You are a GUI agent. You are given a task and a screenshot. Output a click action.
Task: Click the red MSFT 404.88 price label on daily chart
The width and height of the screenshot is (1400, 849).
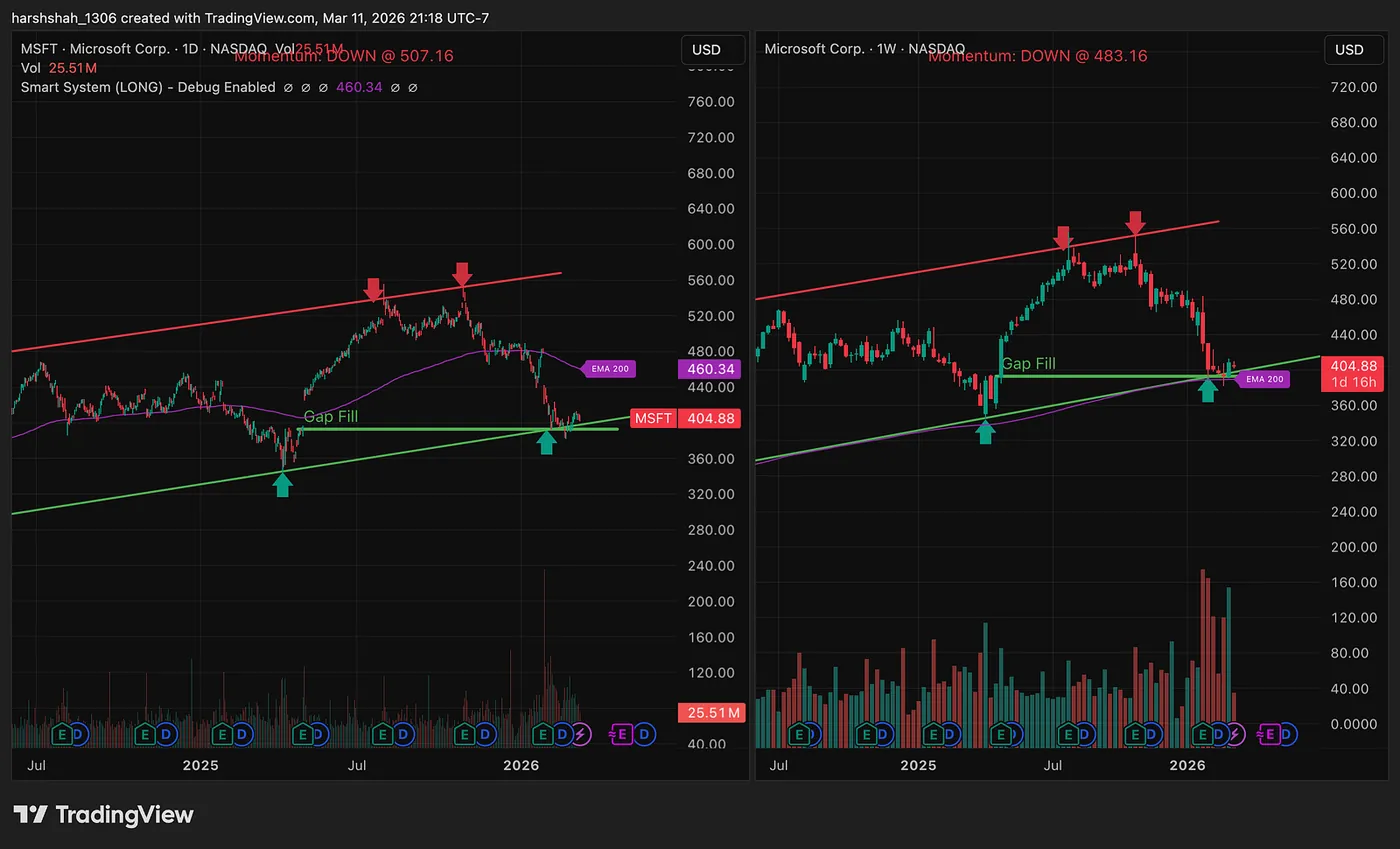686,418
